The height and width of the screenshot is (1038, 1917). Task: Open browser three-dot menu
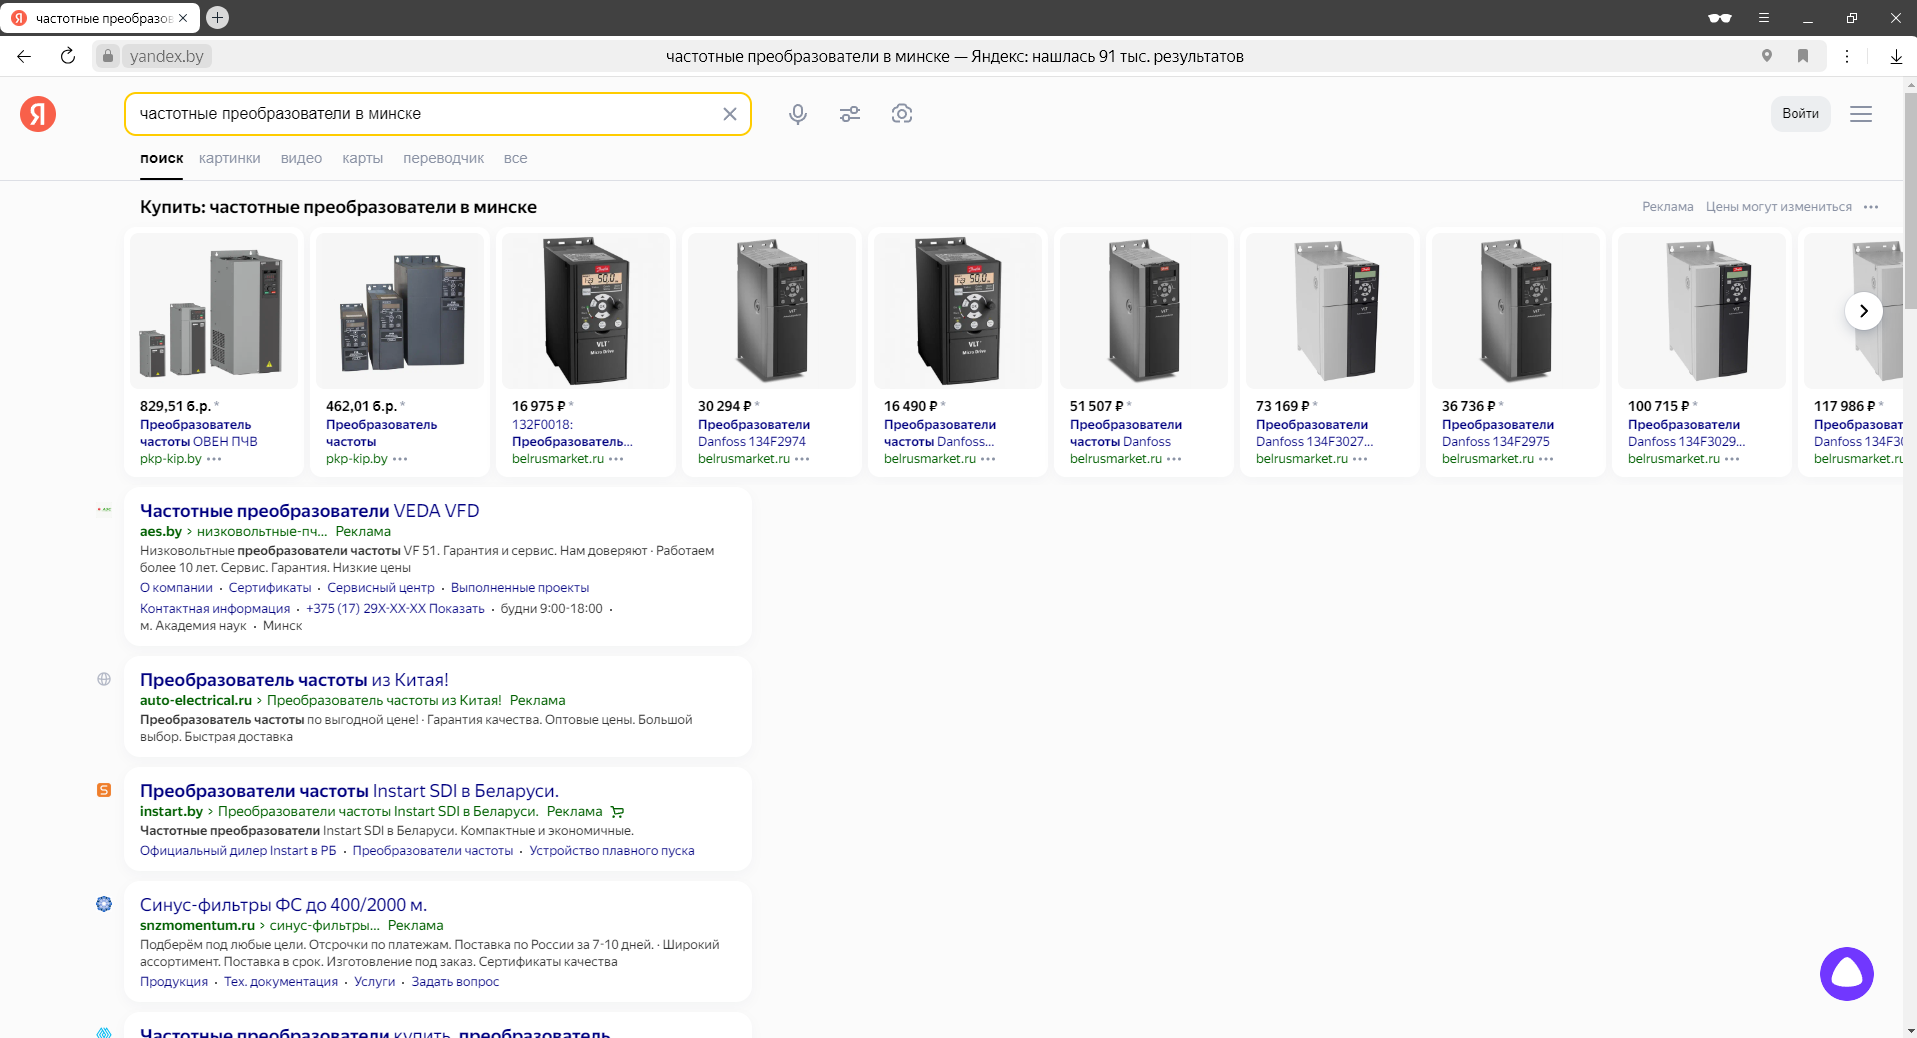(x=1847, y=56)
